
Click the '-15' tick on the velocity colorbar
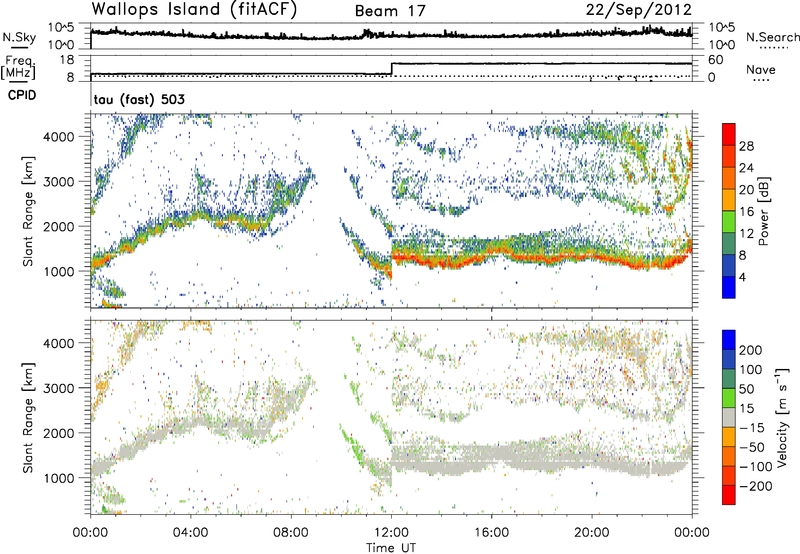point(752,428)
